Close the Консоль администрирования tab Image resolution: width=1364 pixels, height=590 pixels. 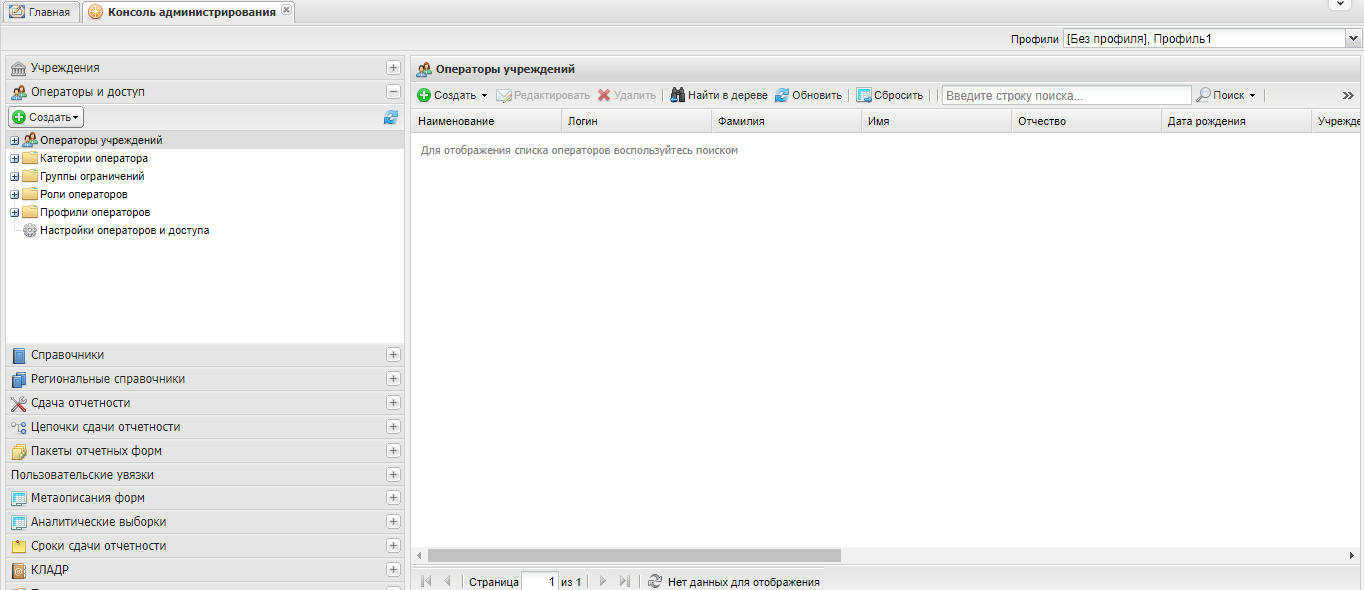pyautogui.click(x=287, y=10)
